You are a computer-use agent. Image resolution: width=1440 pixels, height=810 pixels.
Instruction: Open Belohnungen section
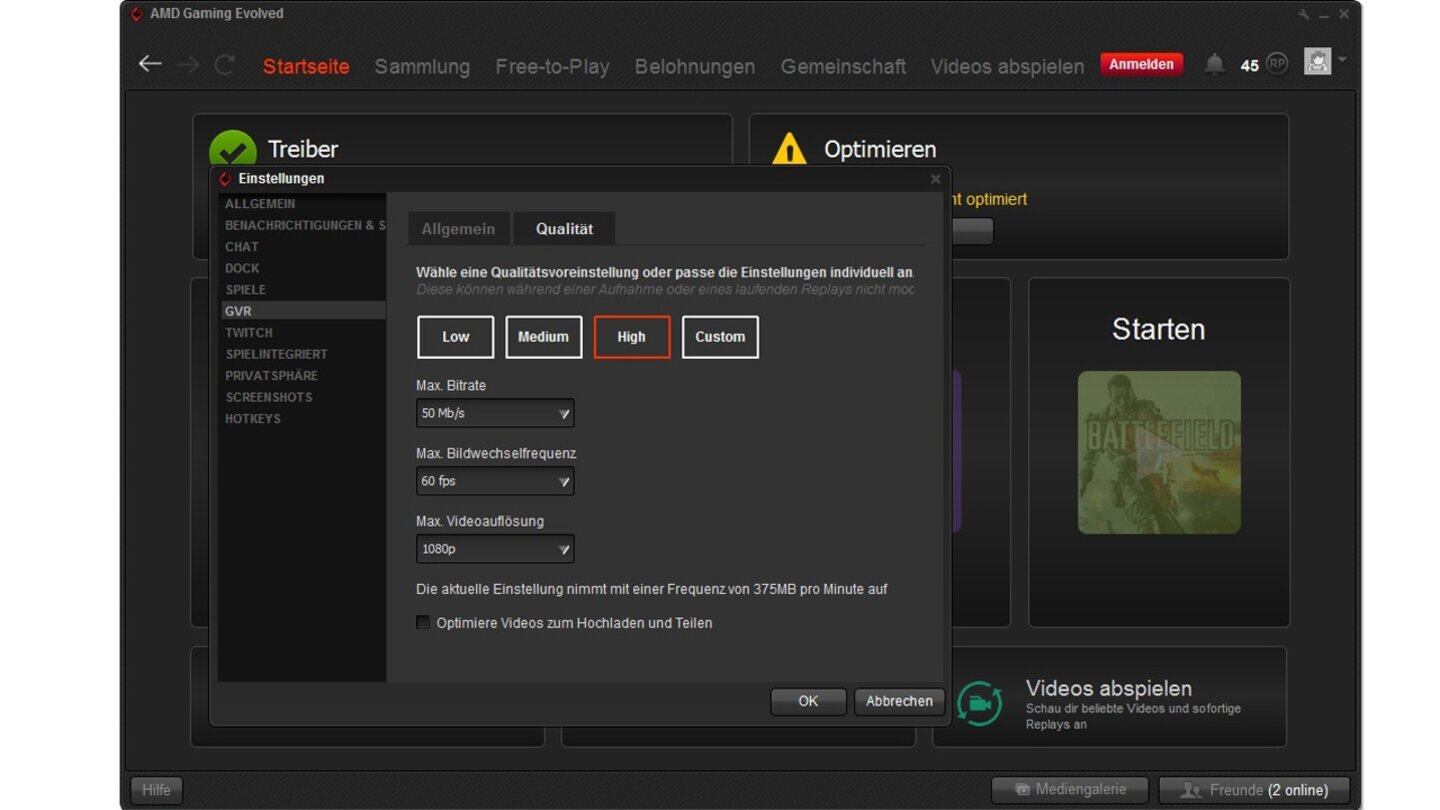(x=695, y=66)
